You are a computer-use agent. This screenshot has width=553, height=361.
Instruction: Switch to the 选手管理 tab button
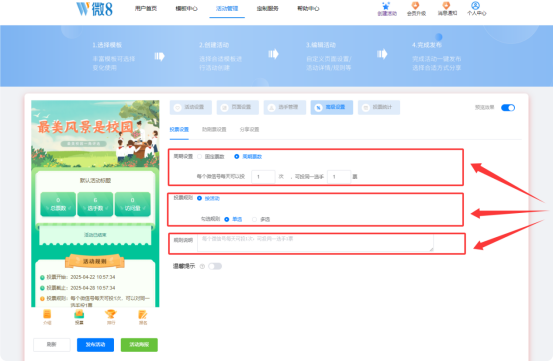(x=285, y=107)
